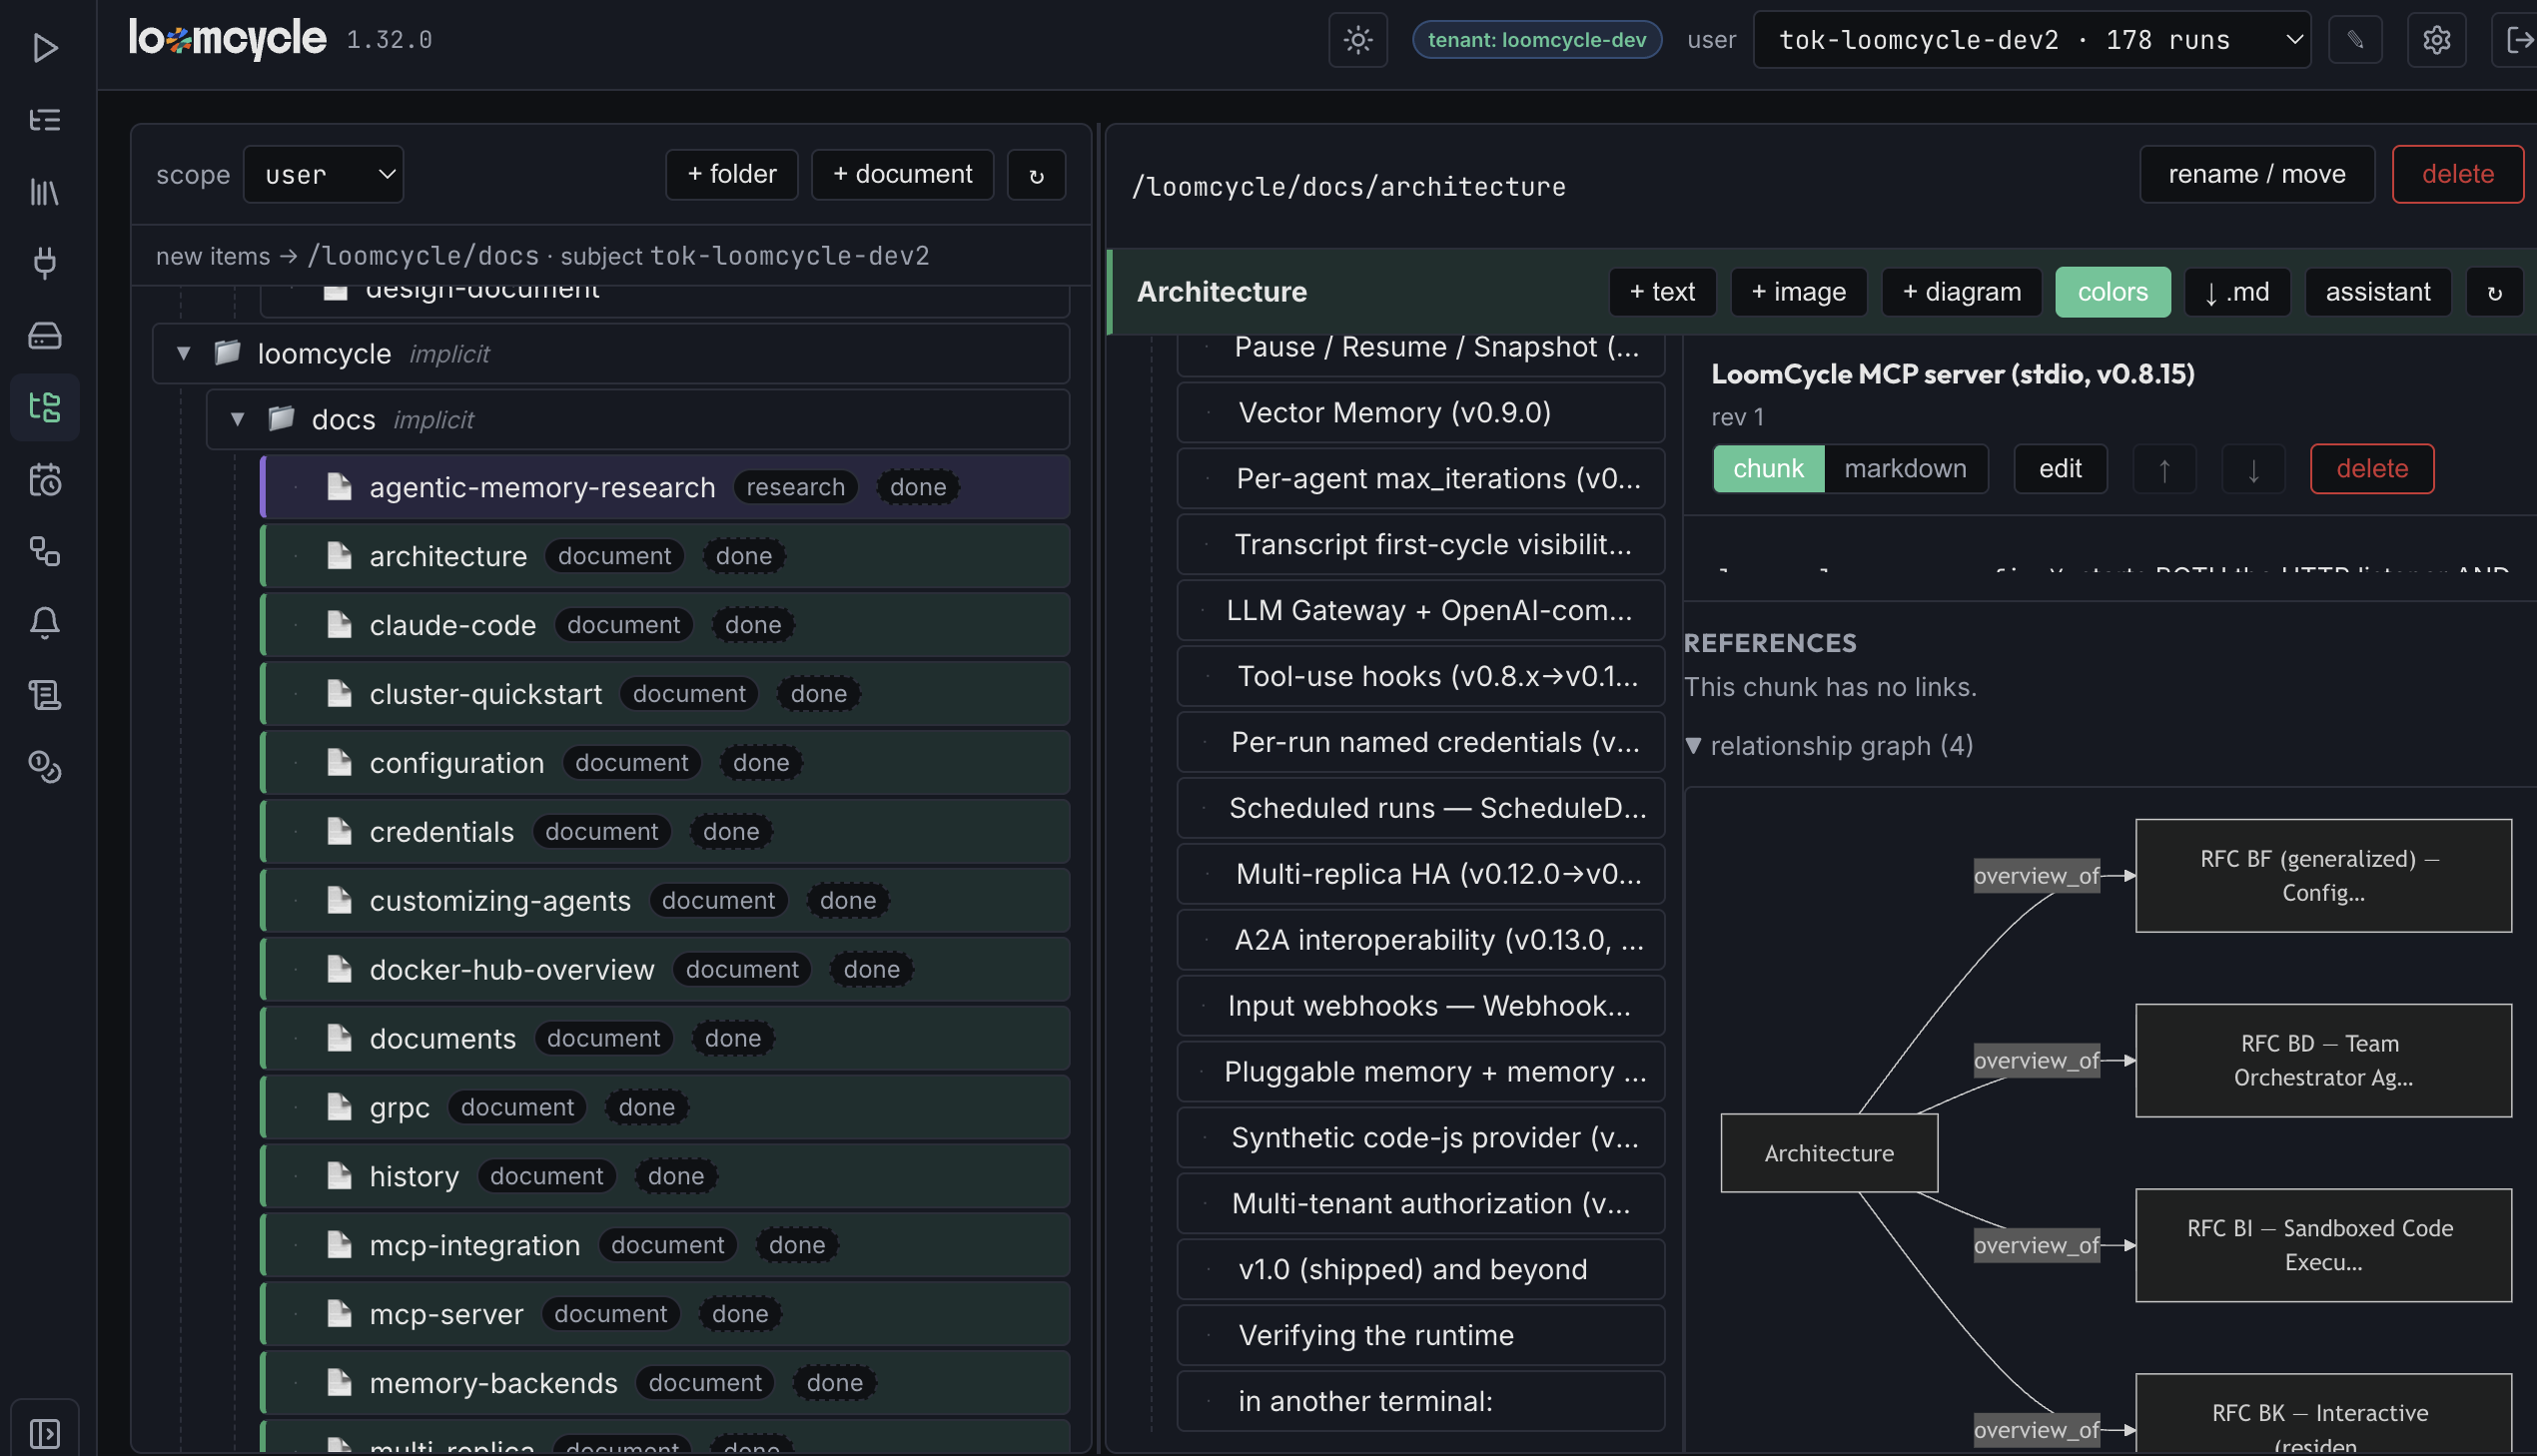Open the storage drive icon in the sidebar
Image resolution: width=2537 pixels, height=1456 pixels.
click(x=45, y=335)
